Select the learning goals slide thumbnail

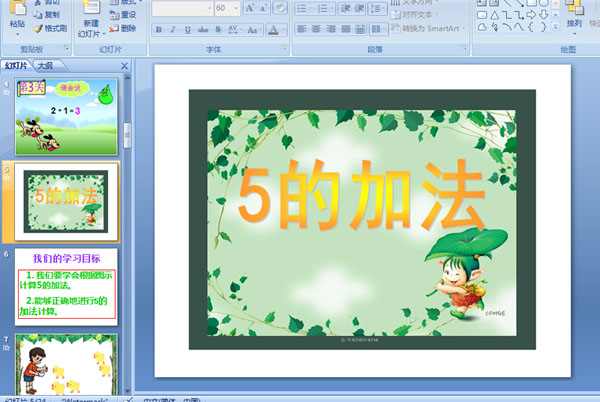(66, 287)
